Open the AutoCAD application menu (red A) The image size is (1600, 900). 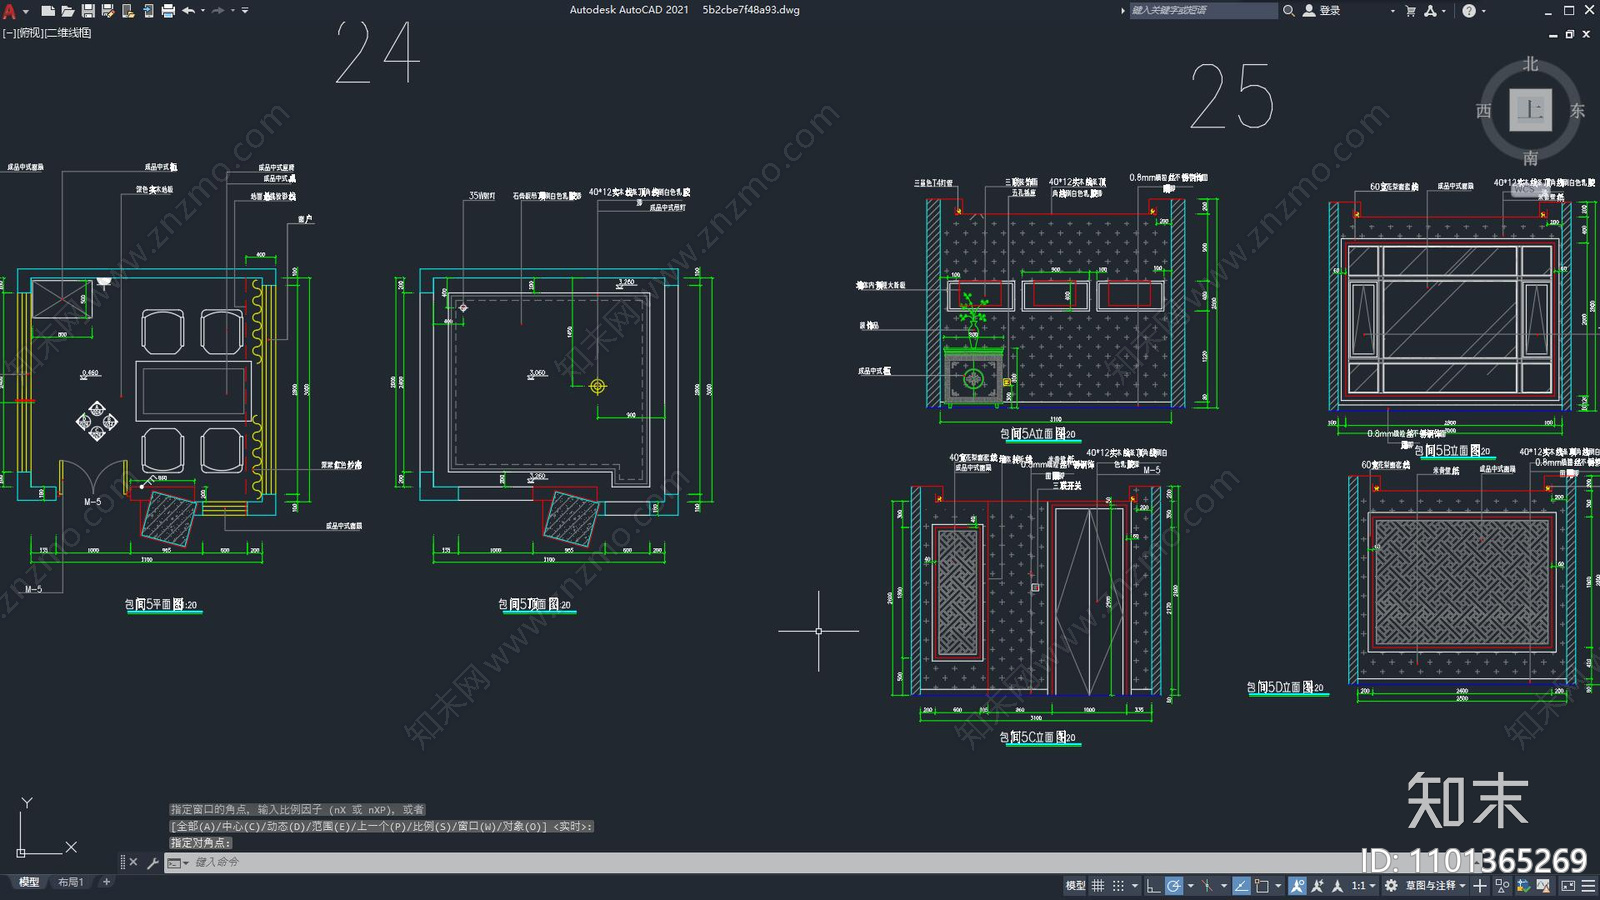(9, 11)
